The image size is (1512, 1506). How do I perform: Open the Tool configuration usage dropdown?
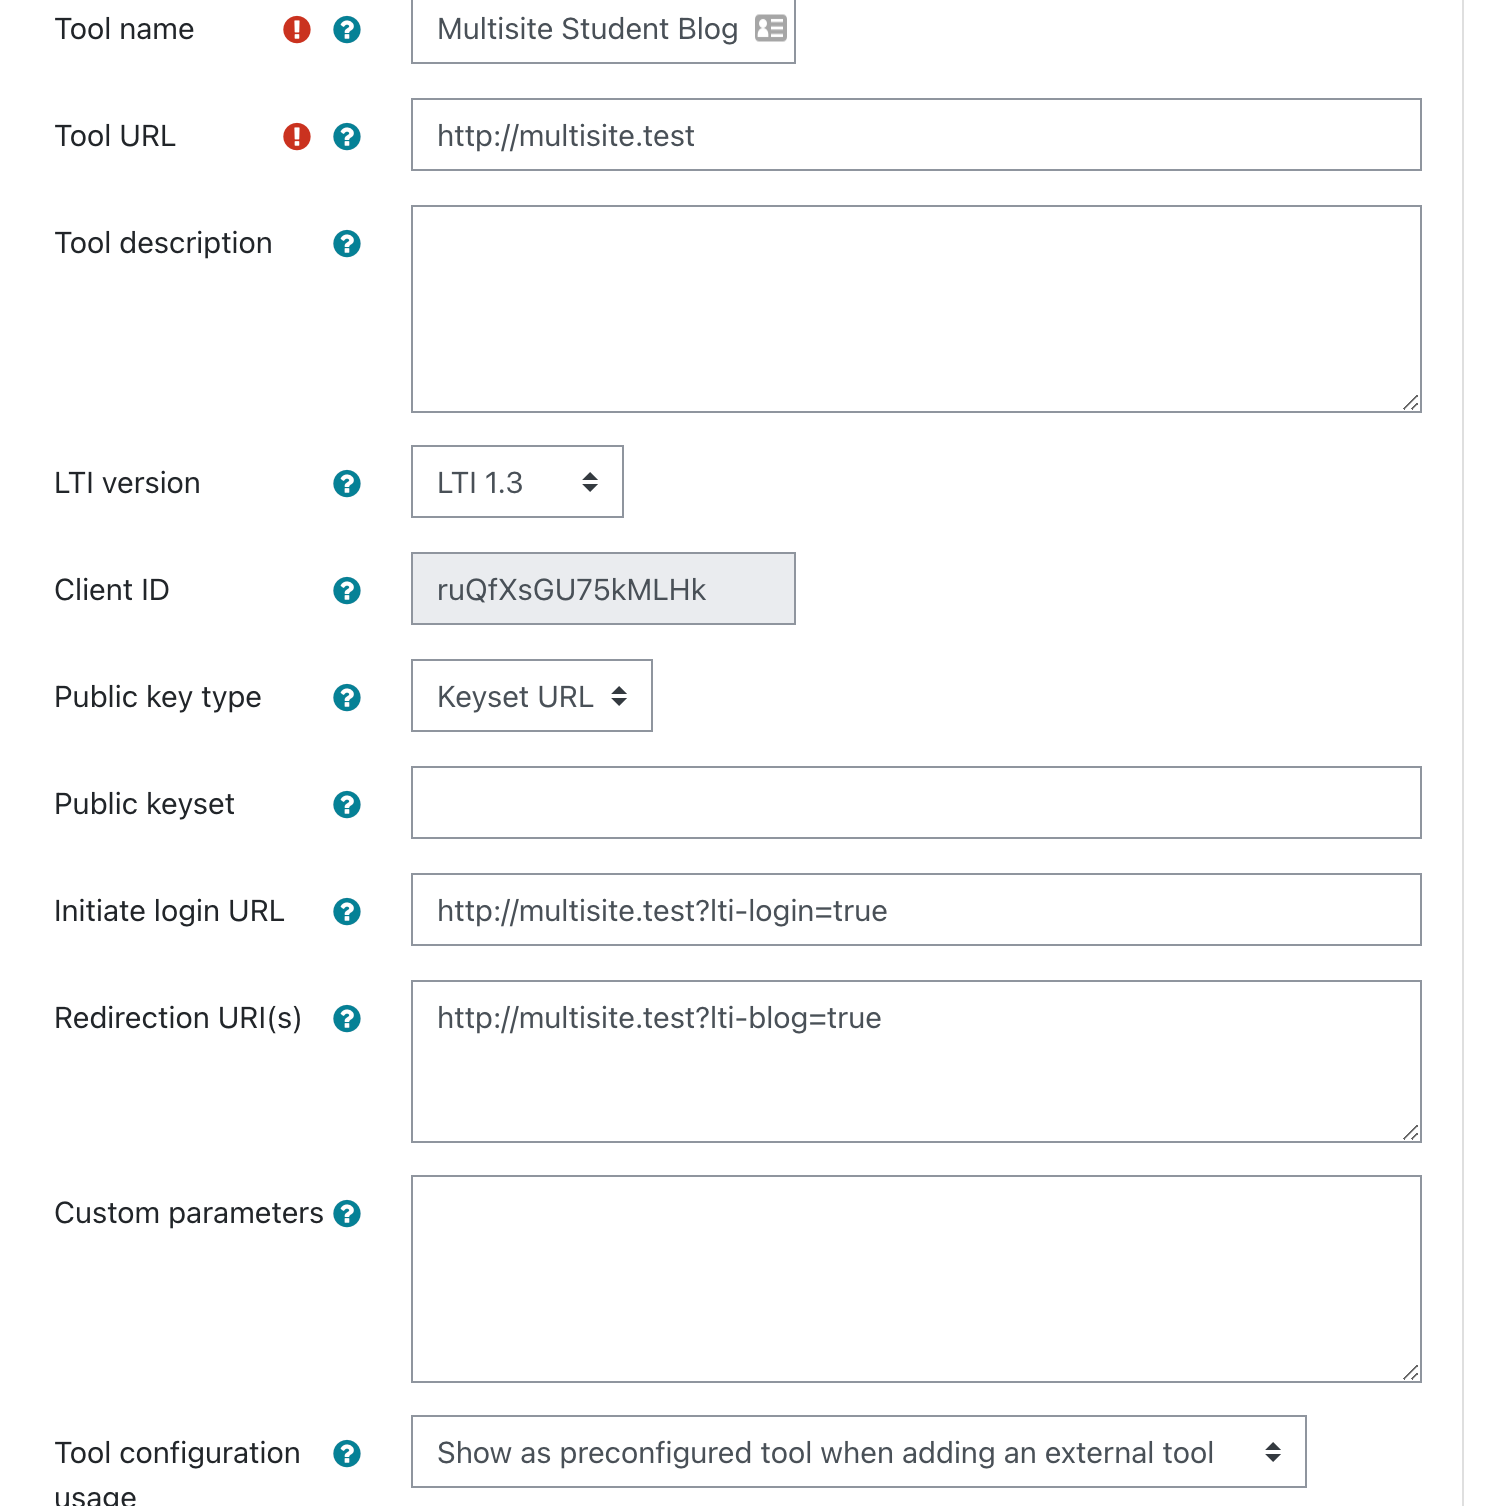tap(859, 1452)
